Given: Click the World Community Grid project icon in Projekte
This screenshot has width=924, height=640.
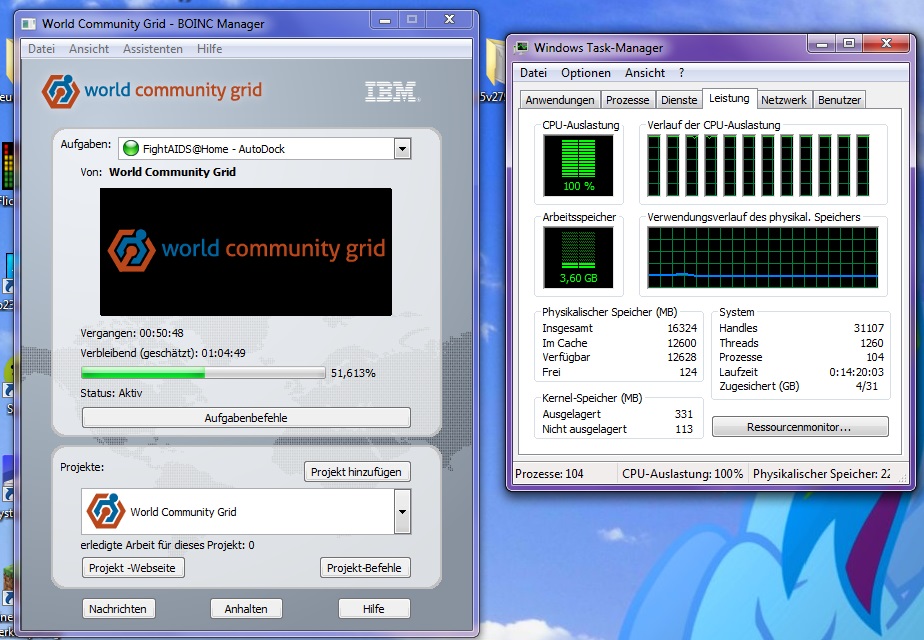Looking at the screenshot, I should click(x=106, y=511).
